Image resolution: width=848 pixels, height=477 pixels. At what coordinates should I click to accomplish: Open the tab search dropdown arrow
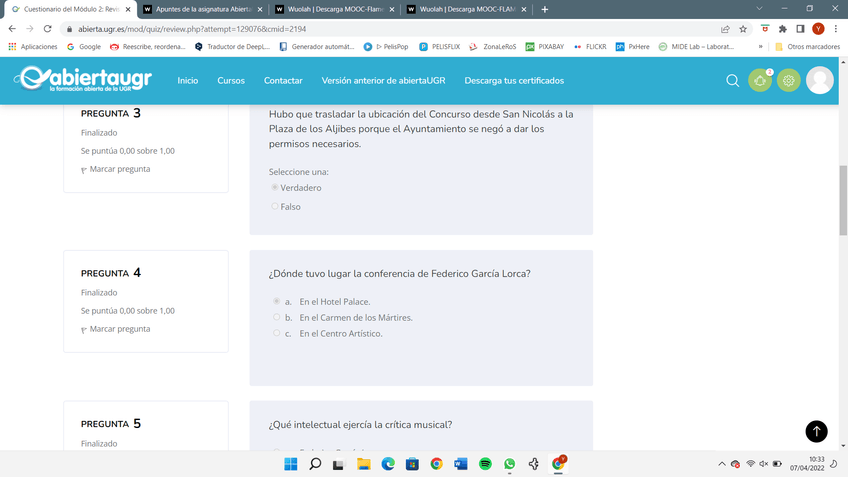759,9
